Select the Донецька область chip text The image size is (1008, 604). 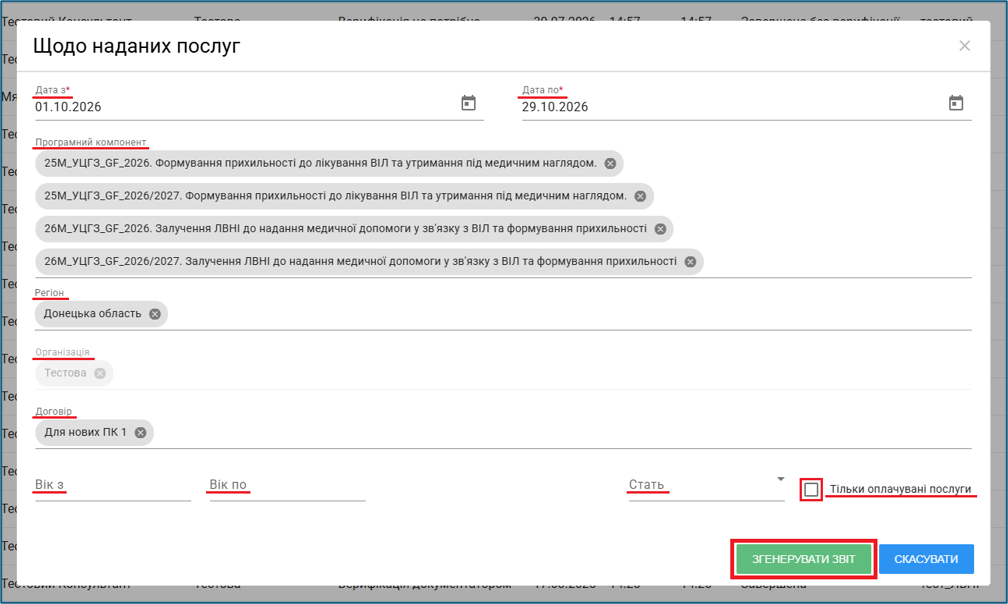pyautogui.click(x=93, y=314)
